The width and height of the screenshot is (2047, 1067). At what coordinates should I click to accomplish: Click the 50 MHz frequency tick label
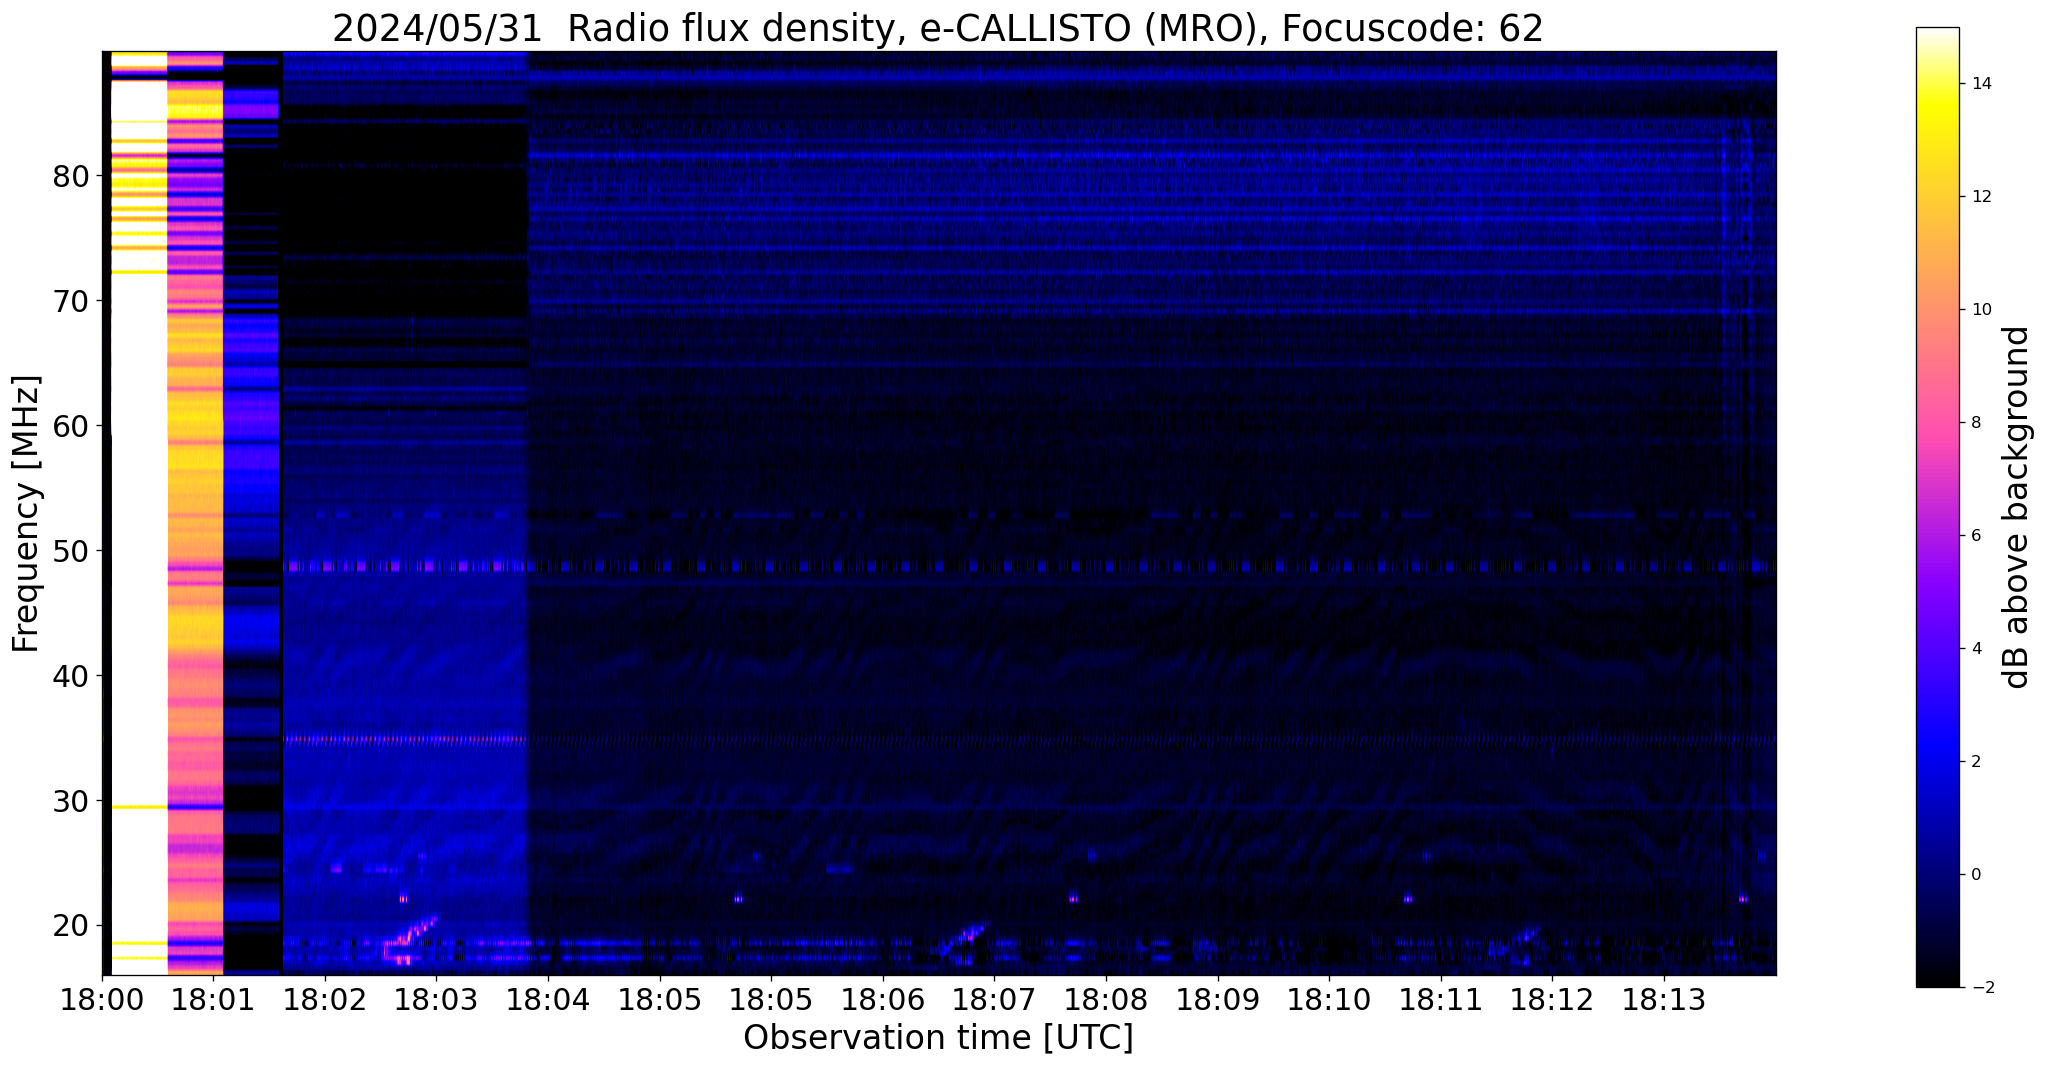[x=71, y=551]
